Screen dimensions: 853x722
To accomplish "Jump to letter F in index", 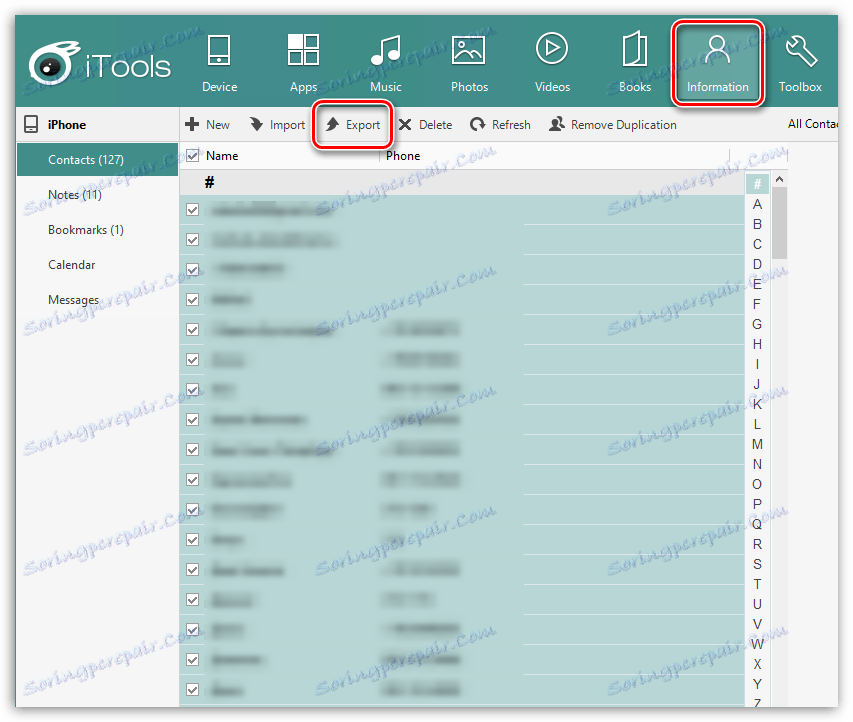I will (757, 304).
